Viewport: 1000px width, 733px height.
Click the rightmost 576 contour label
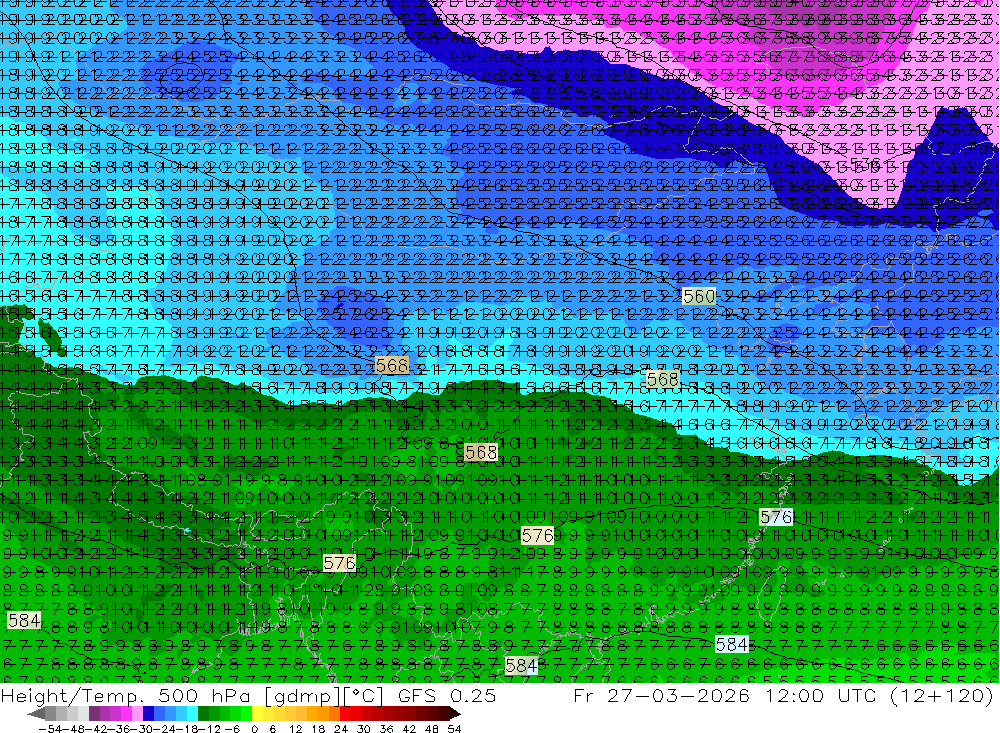tap(776, 517)
